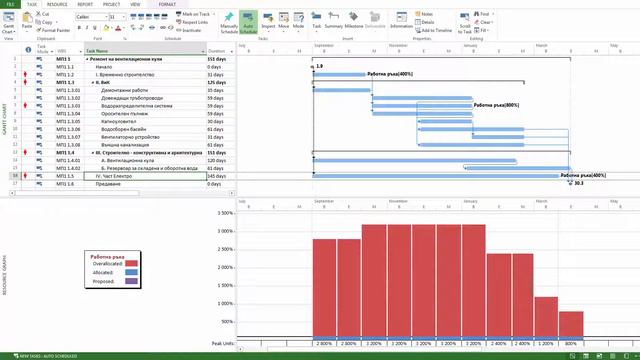
Task: Click Scroll to Task
Action: pos(464,23)
